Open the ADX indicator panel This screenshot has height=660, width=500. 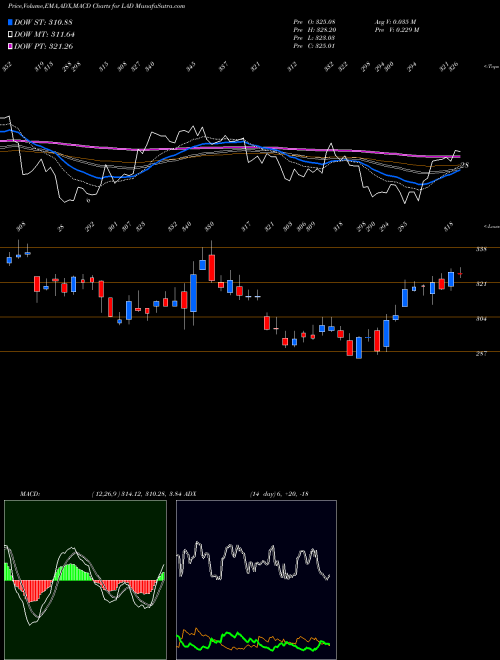click(x=256, y=580)
